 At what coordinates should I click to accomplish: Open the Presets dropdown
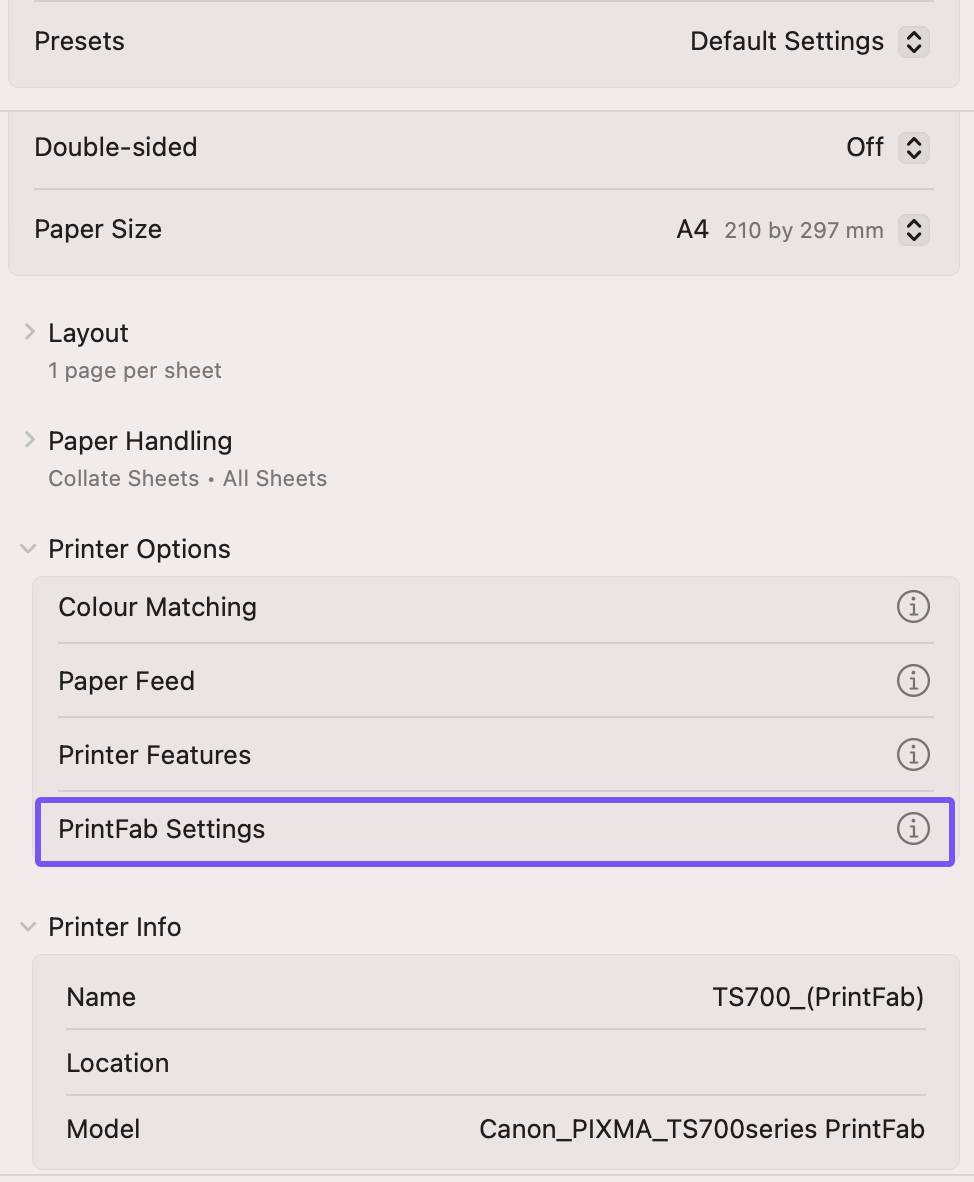pyautogui.click(x=913, y=42)
